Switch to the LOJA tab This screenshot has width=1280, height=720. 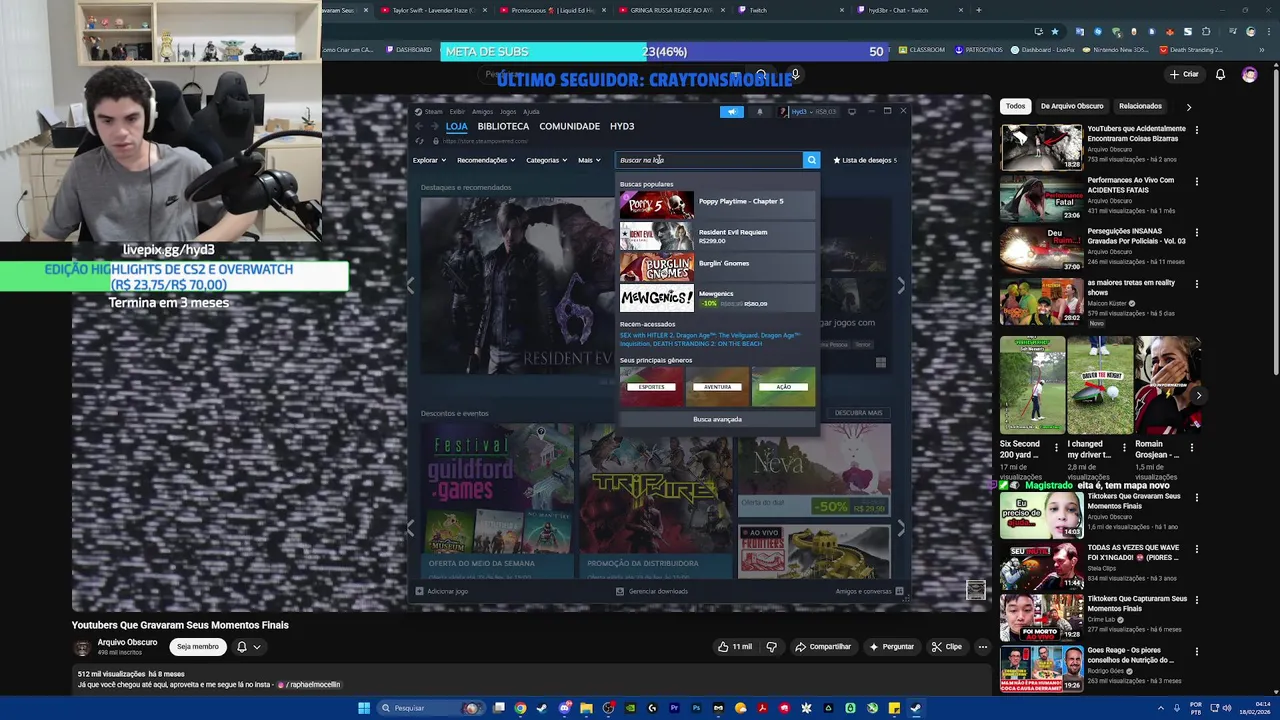coord(457,126)
